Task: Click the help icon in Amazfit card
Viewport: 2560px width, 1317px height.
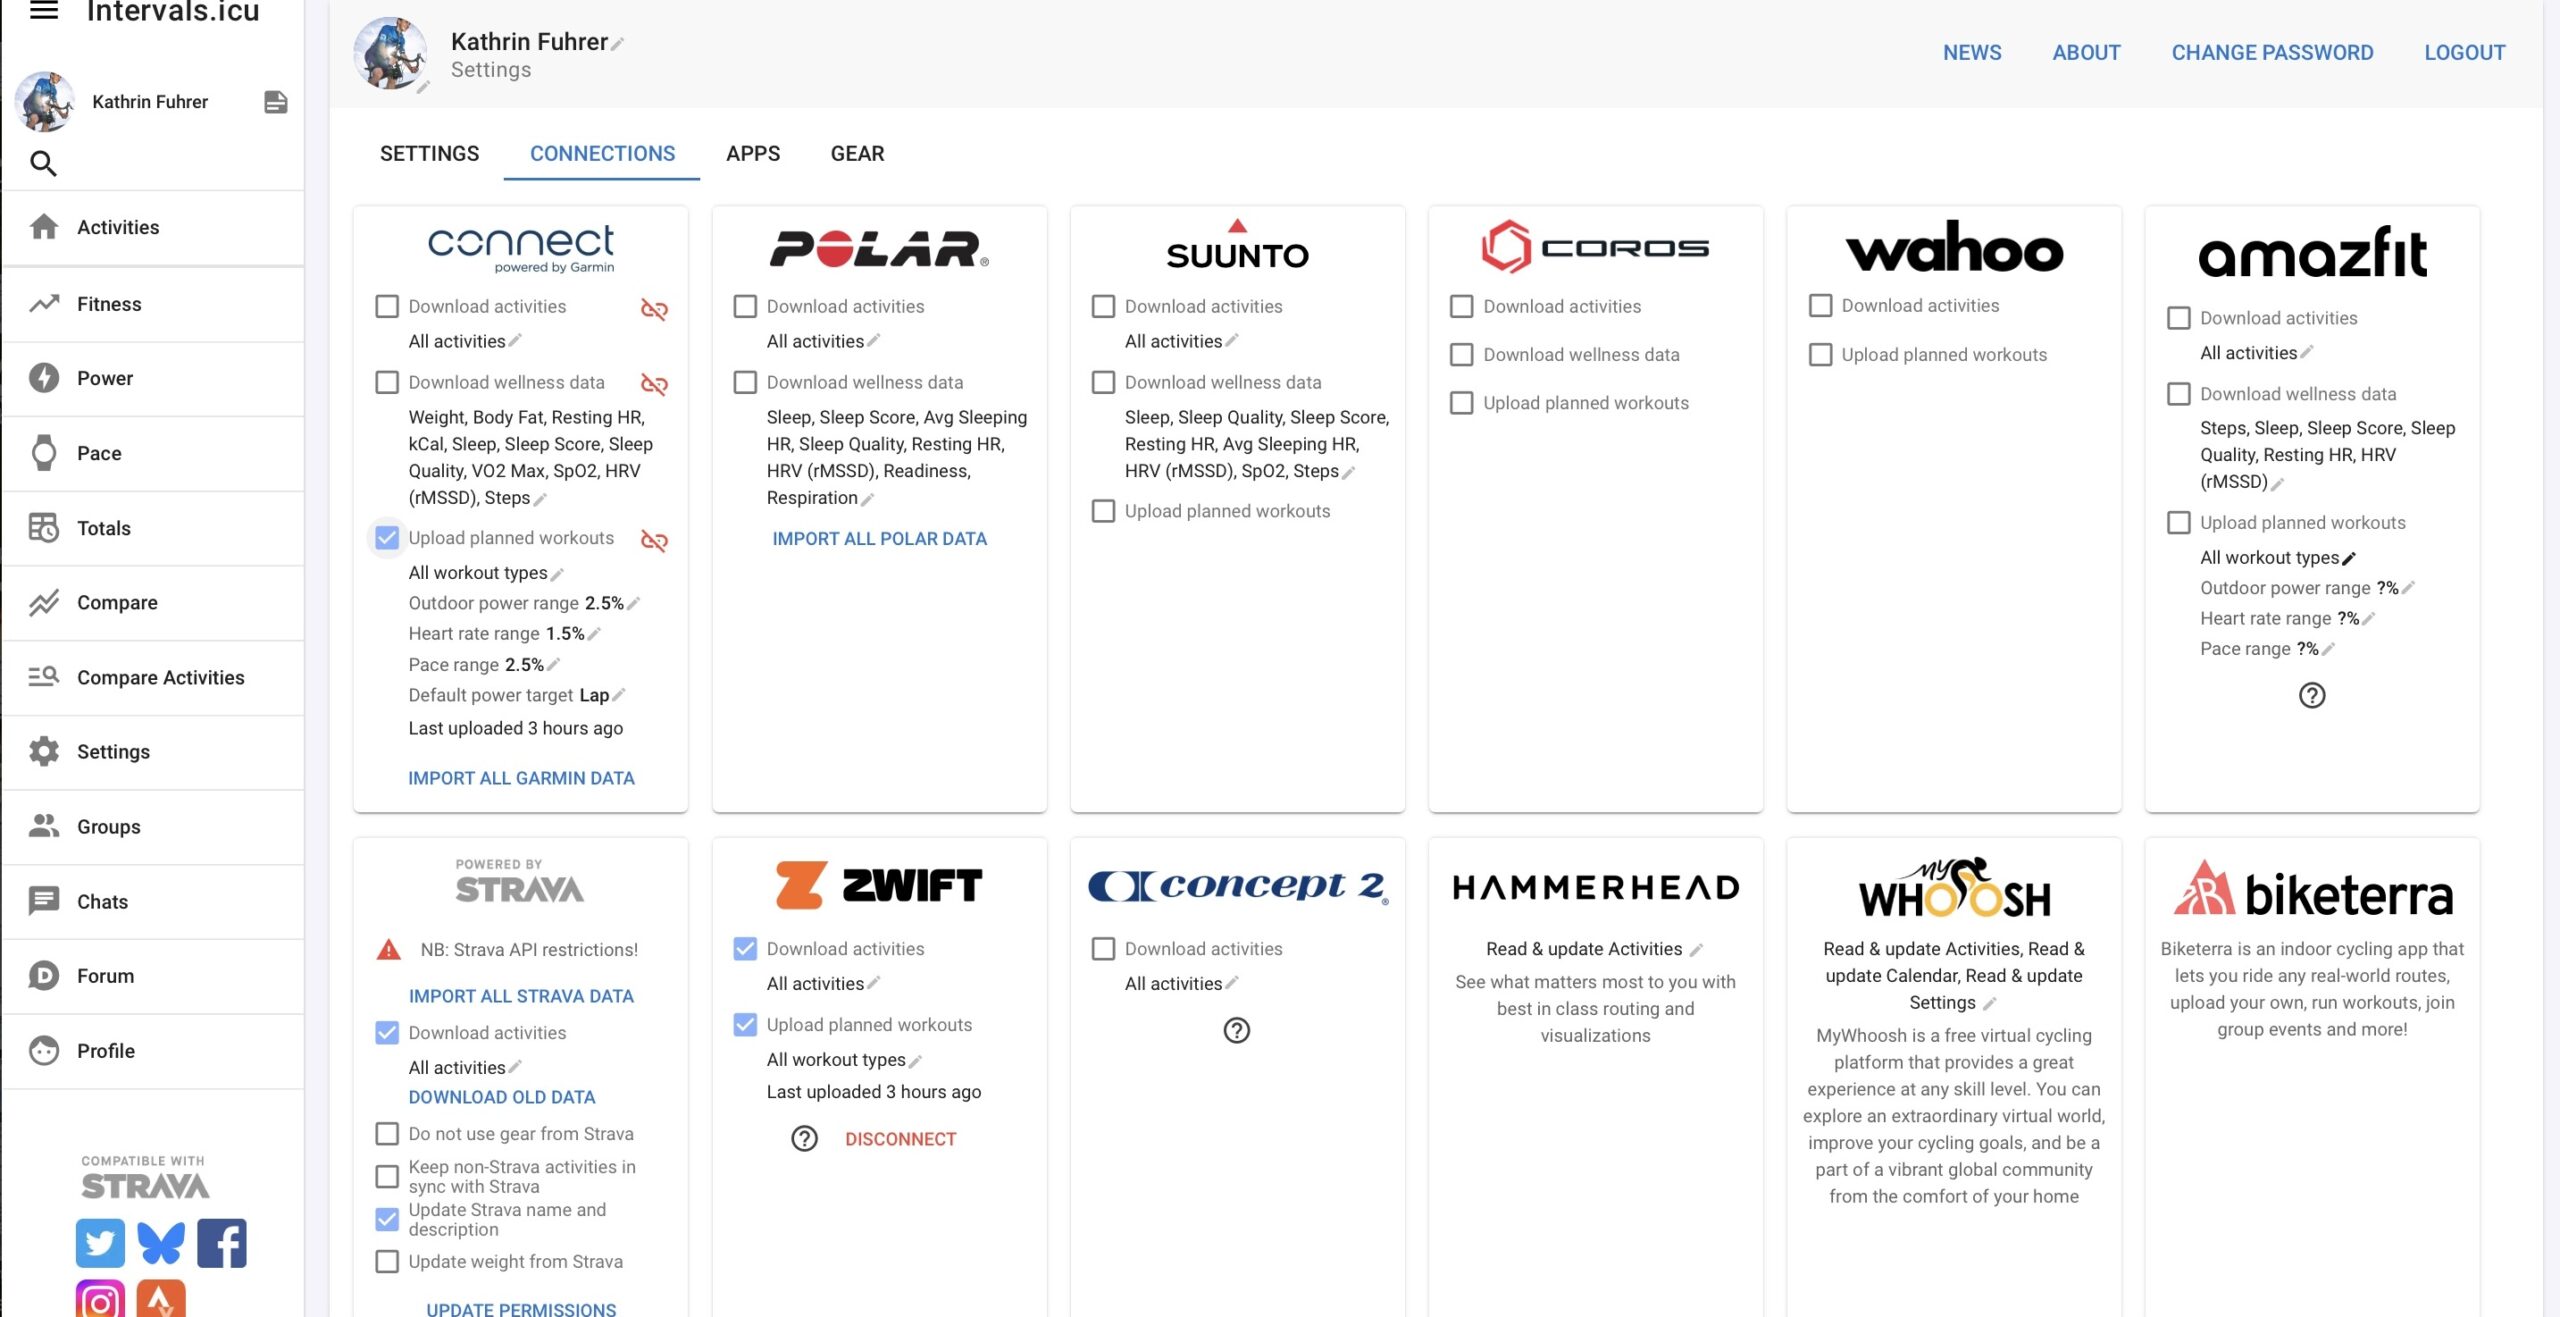Action: pyautogui.click(x=2311, y=695)
